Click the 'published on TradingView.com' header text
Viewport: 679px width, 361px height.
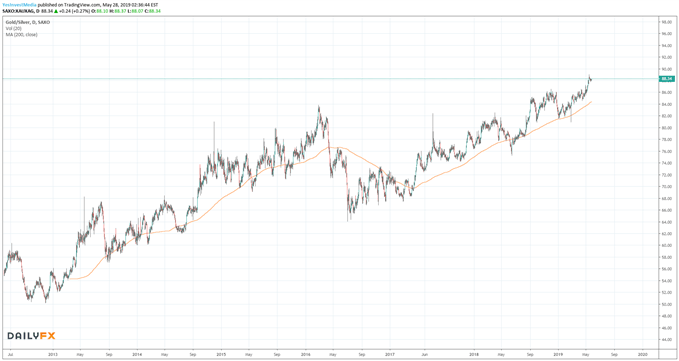(x=69, y=5)
